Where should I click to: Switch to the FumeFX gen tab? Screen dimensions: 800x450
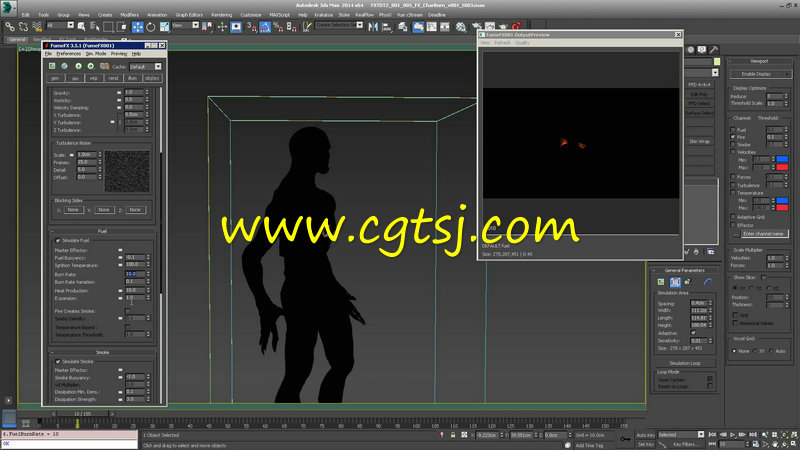[55, 78]
